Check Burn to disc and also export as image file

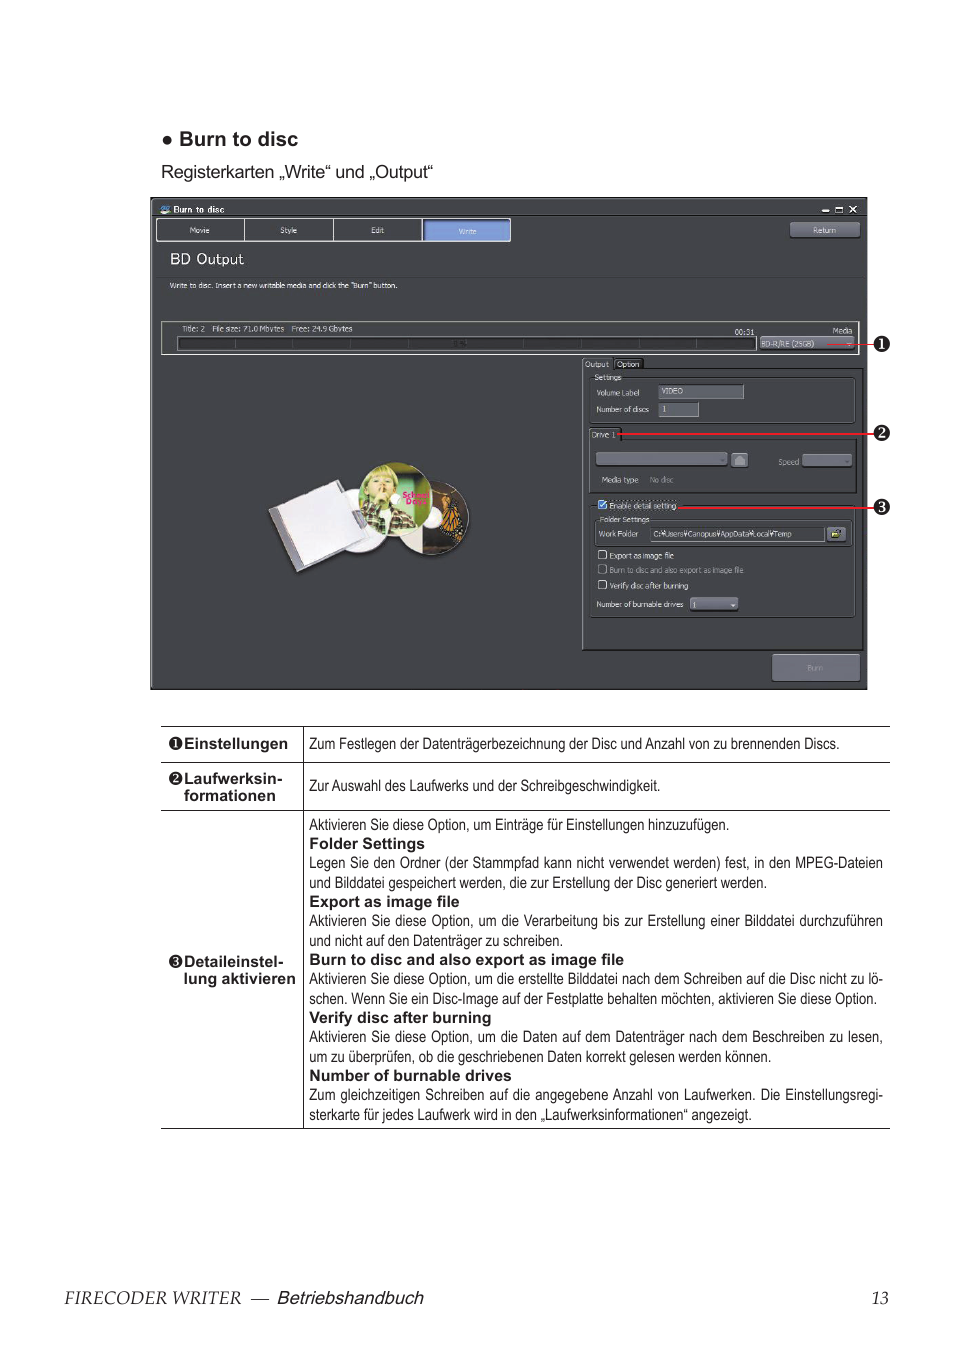(602, 570)
